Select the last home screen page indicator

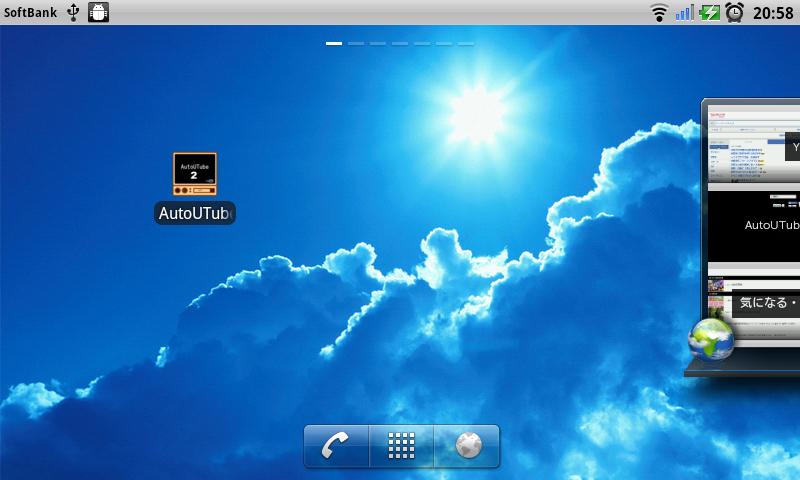[466, 44]
